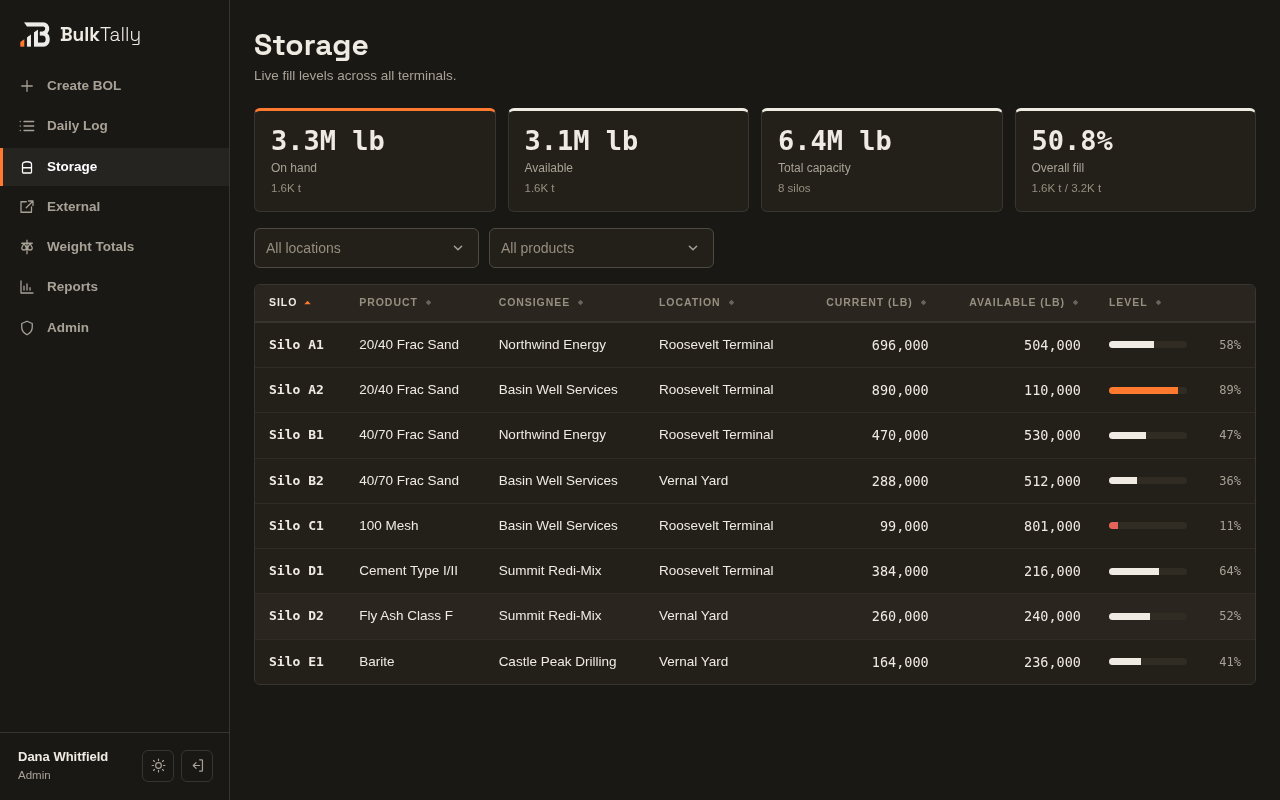This screenshot has width=1280, height=800.
Task: Click the 100 Mesh product cell
Action: pyautogui.click(x=389, y=526)
